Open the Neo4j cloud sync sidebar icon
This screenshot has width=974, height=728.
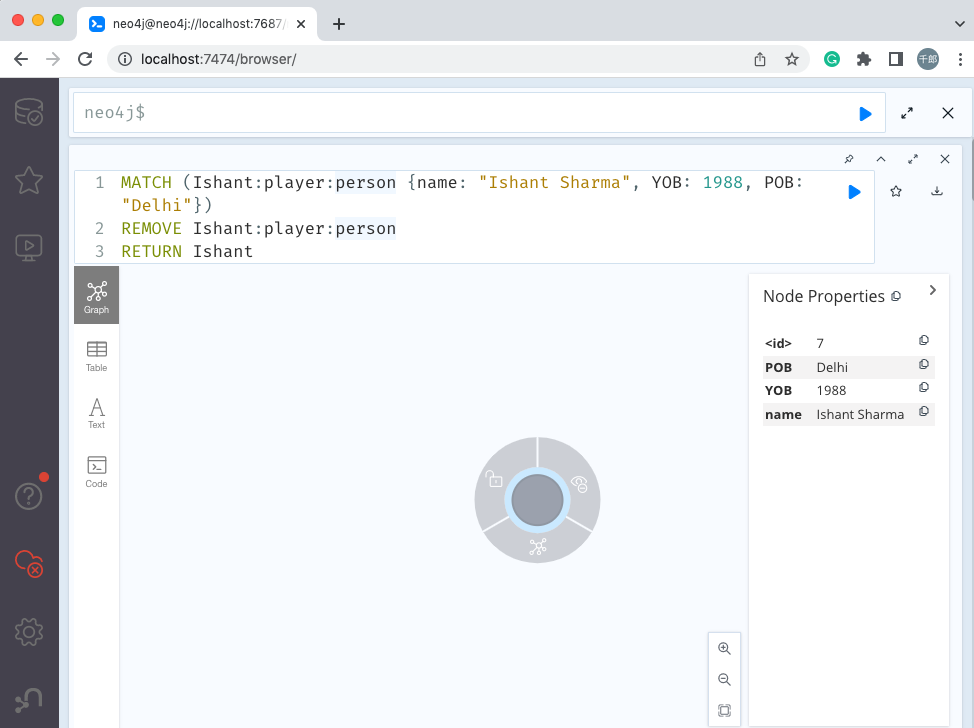[29, 563]
